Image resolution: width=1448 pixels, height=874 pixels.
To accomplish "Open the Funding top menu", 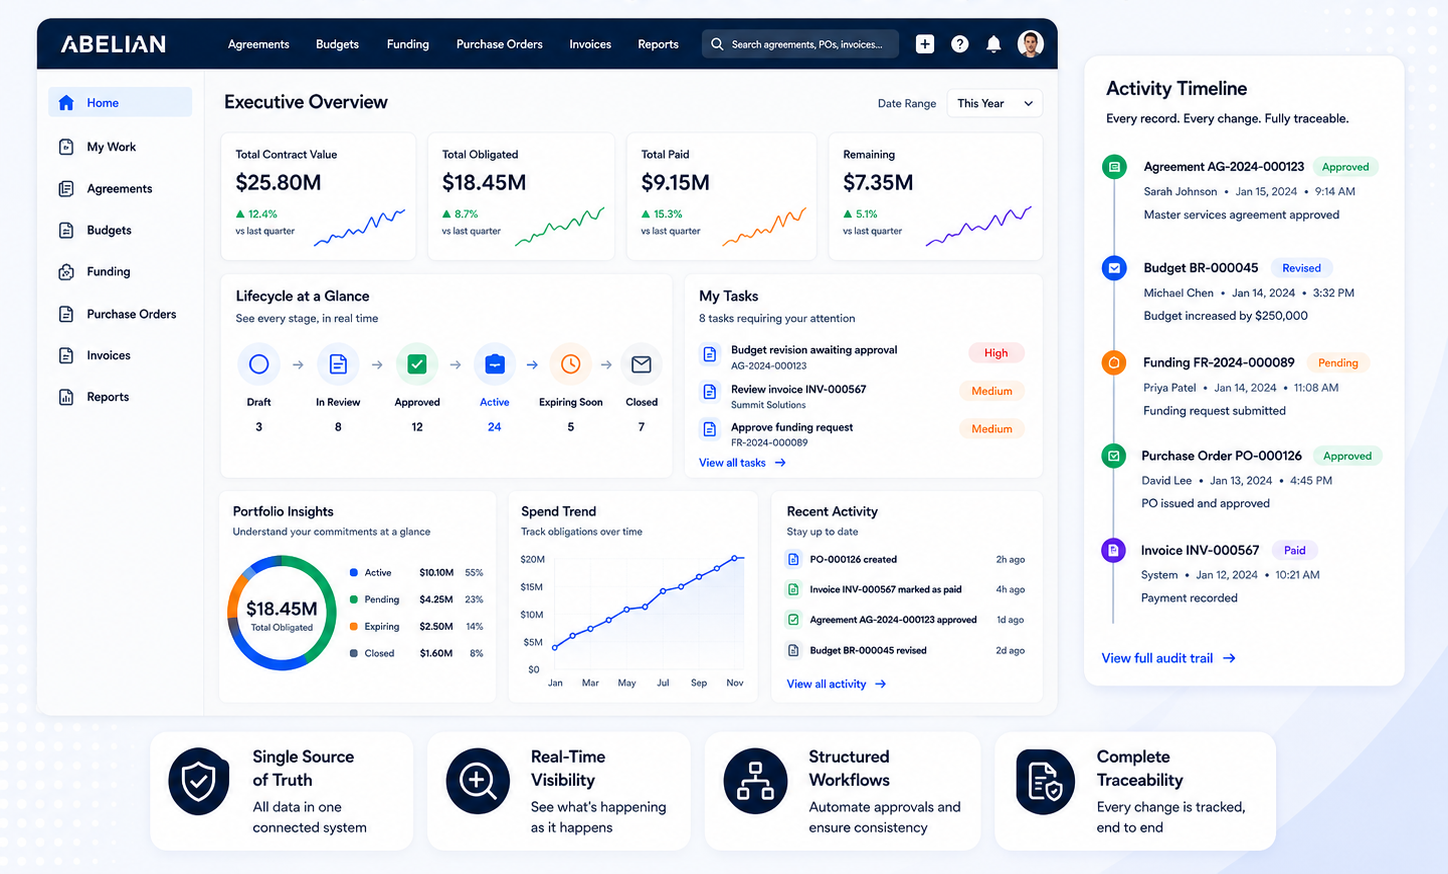I will coord(408,44).
